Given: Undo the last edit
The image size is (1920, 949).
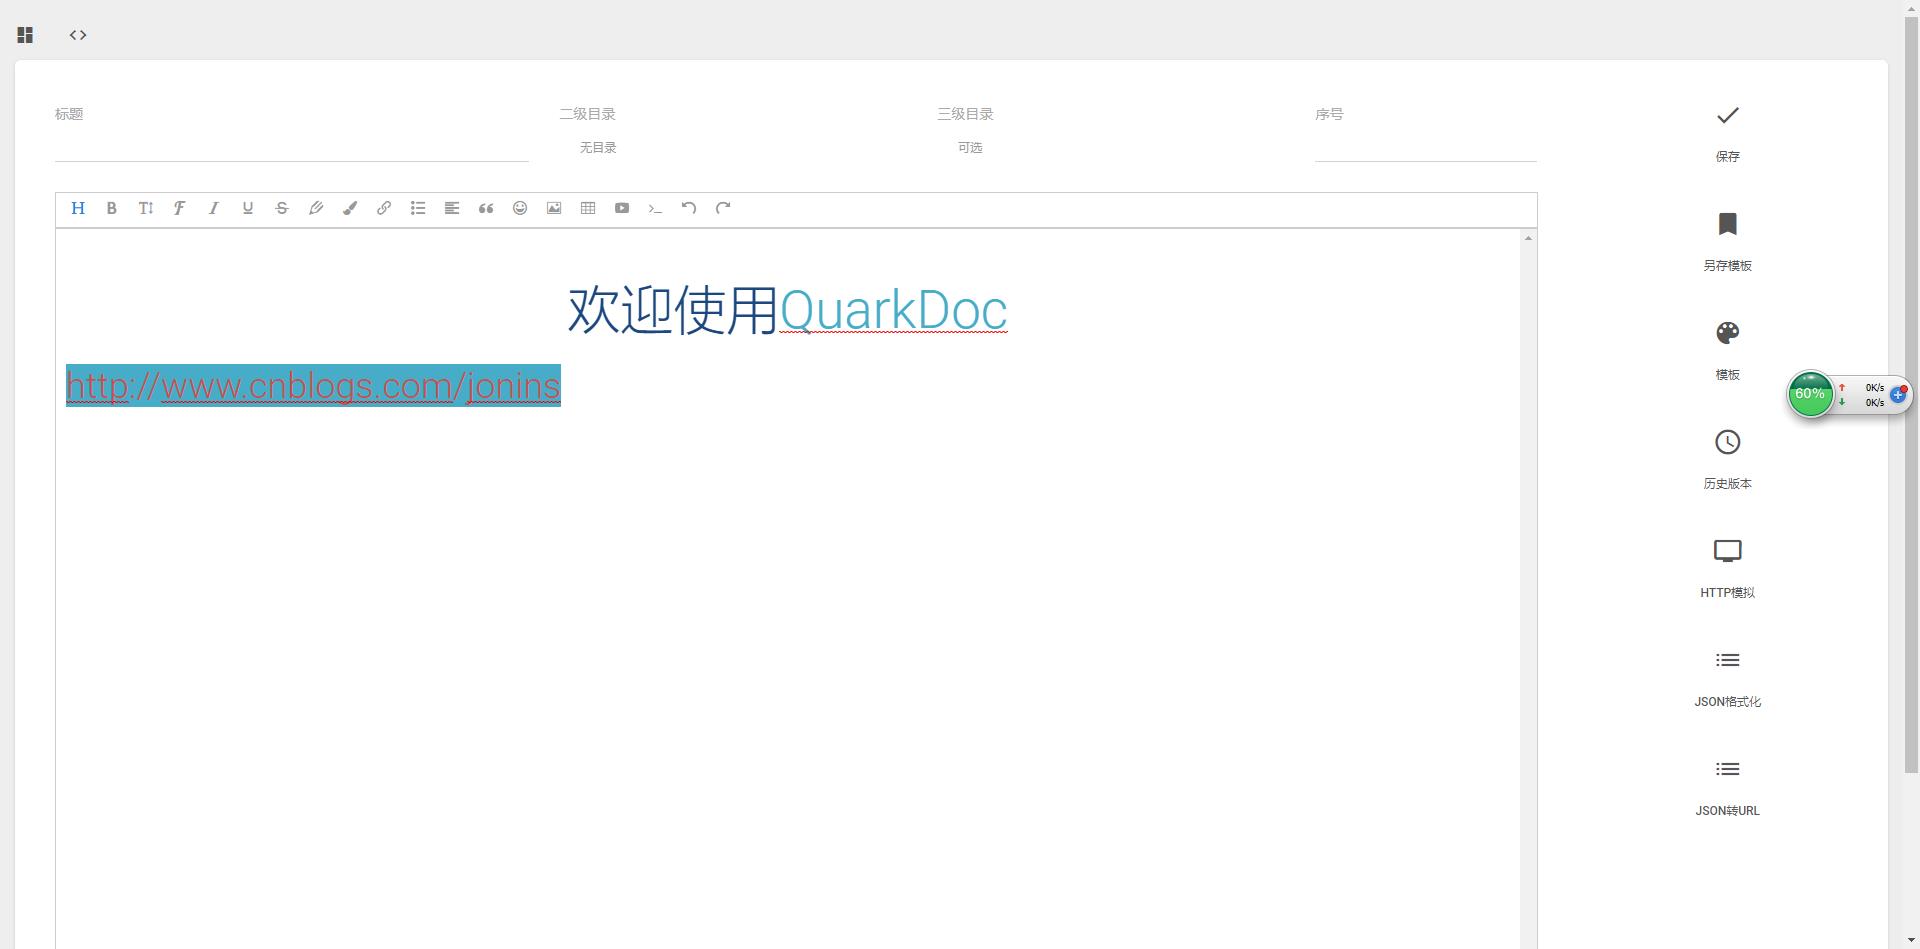Looking at the screenshot, I should [x=689, y=208].
